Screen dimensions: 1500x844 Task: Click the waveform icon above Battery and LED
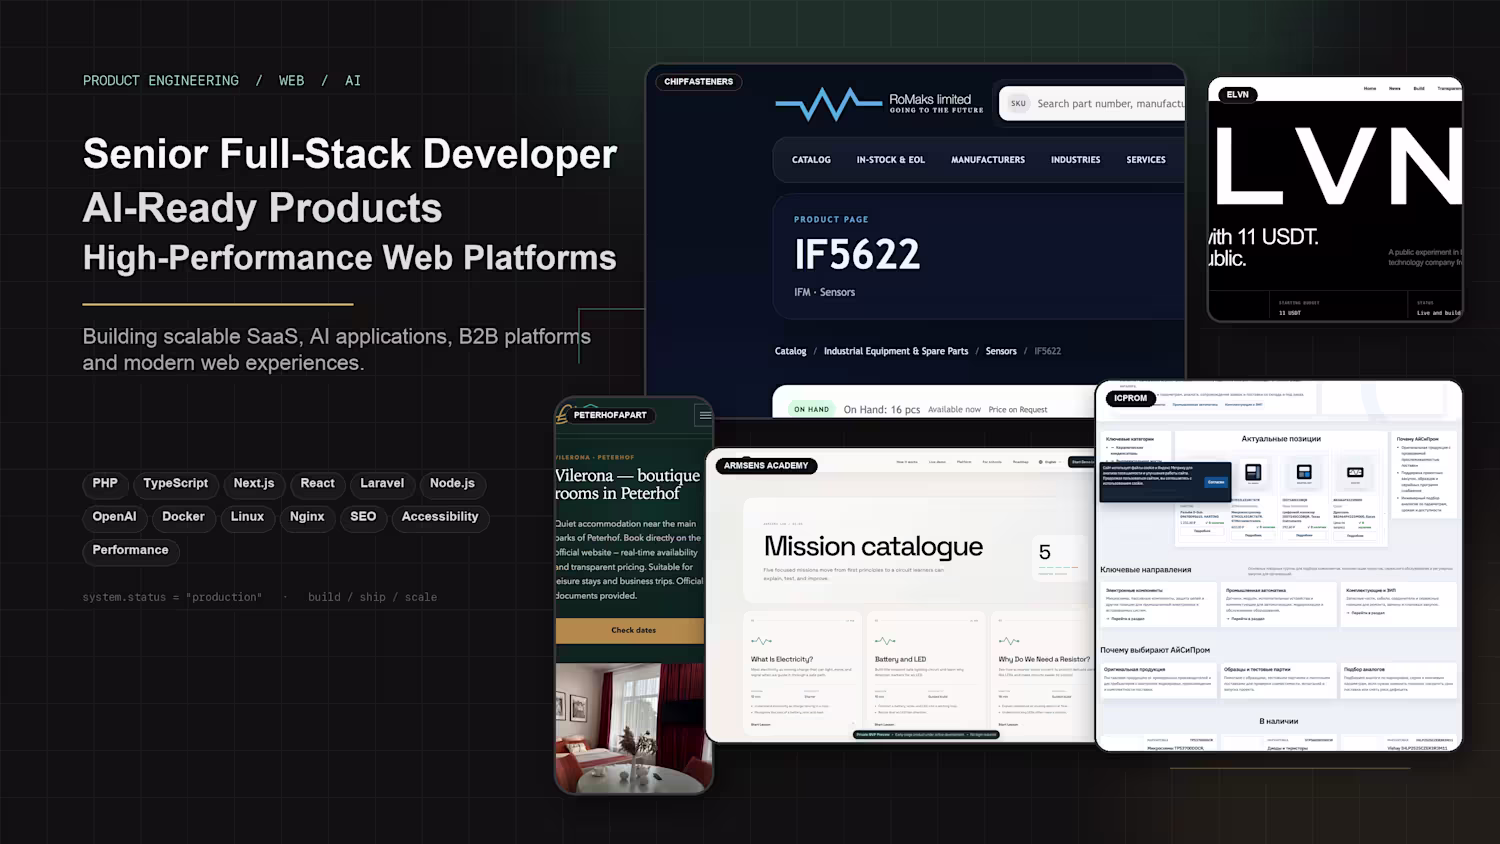coord(885,641)
